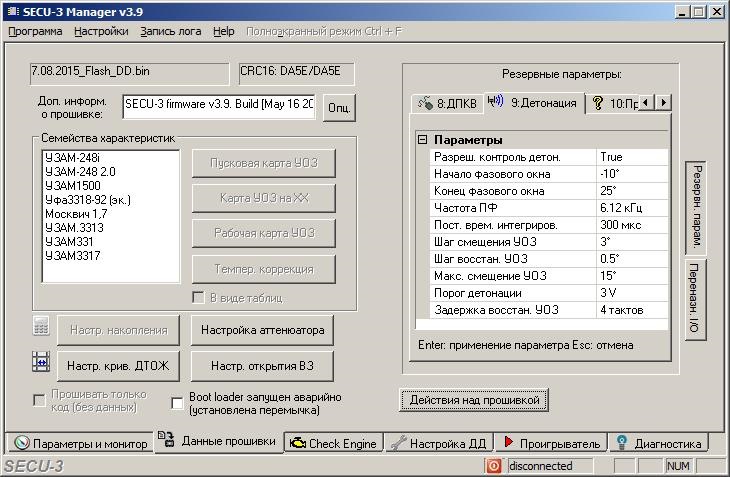Select the vertical Резервн. парам. tab

[x=696, y=207]
